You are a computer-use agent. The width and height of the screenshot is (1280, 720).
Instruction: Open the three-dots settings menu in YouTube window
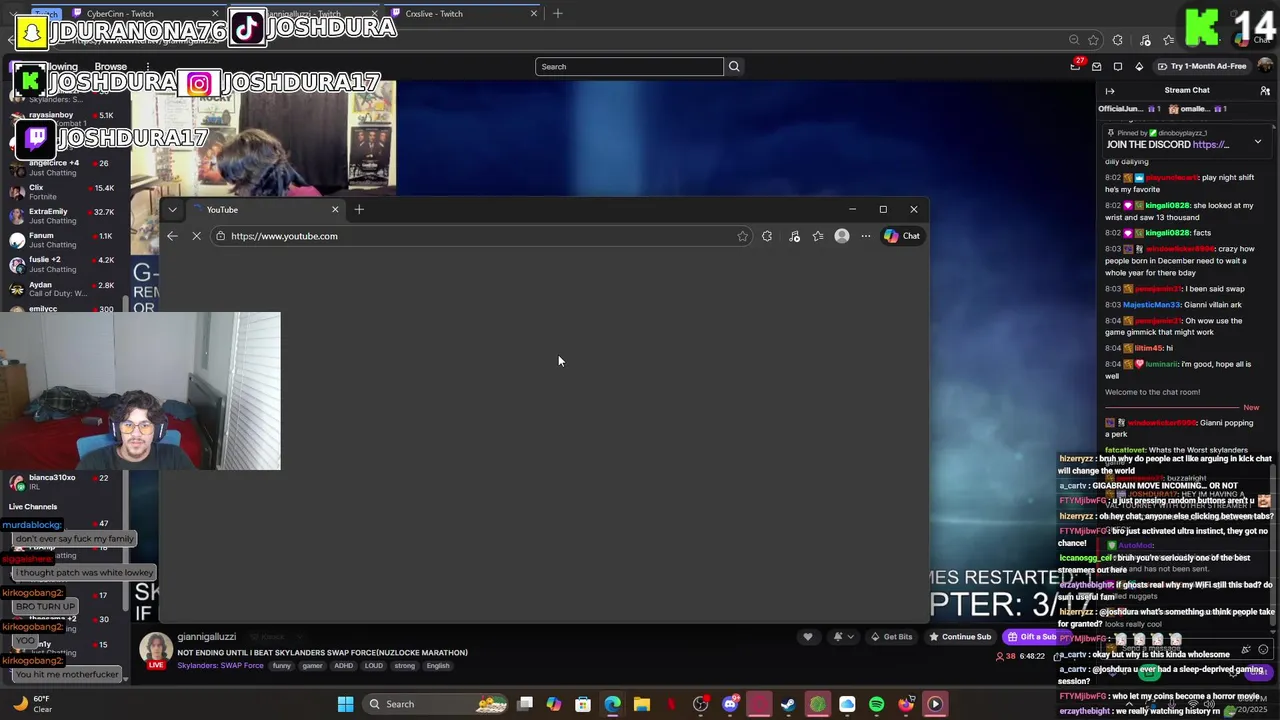[866, 236]
